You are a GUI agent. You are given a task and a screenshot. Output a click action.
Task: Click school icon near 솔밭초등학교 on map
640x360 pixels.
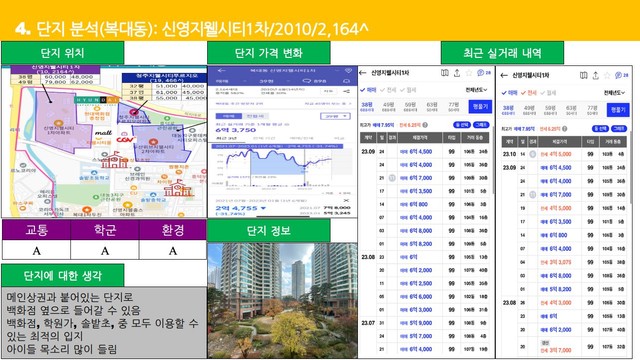tap(114, 160)
